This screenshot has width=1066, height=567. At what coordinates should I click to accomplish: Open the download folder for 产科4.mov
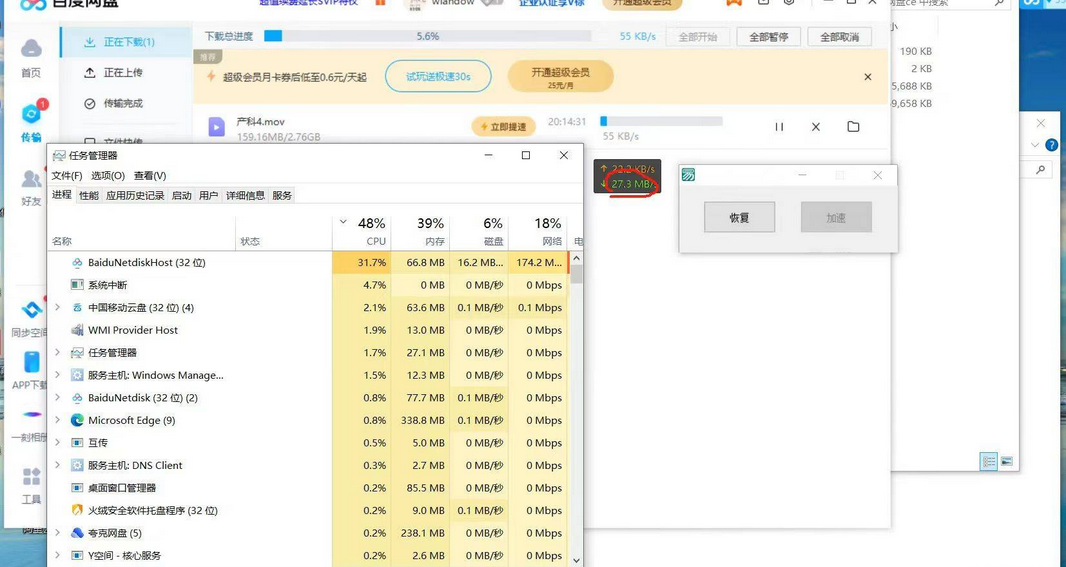click(853, 127)
